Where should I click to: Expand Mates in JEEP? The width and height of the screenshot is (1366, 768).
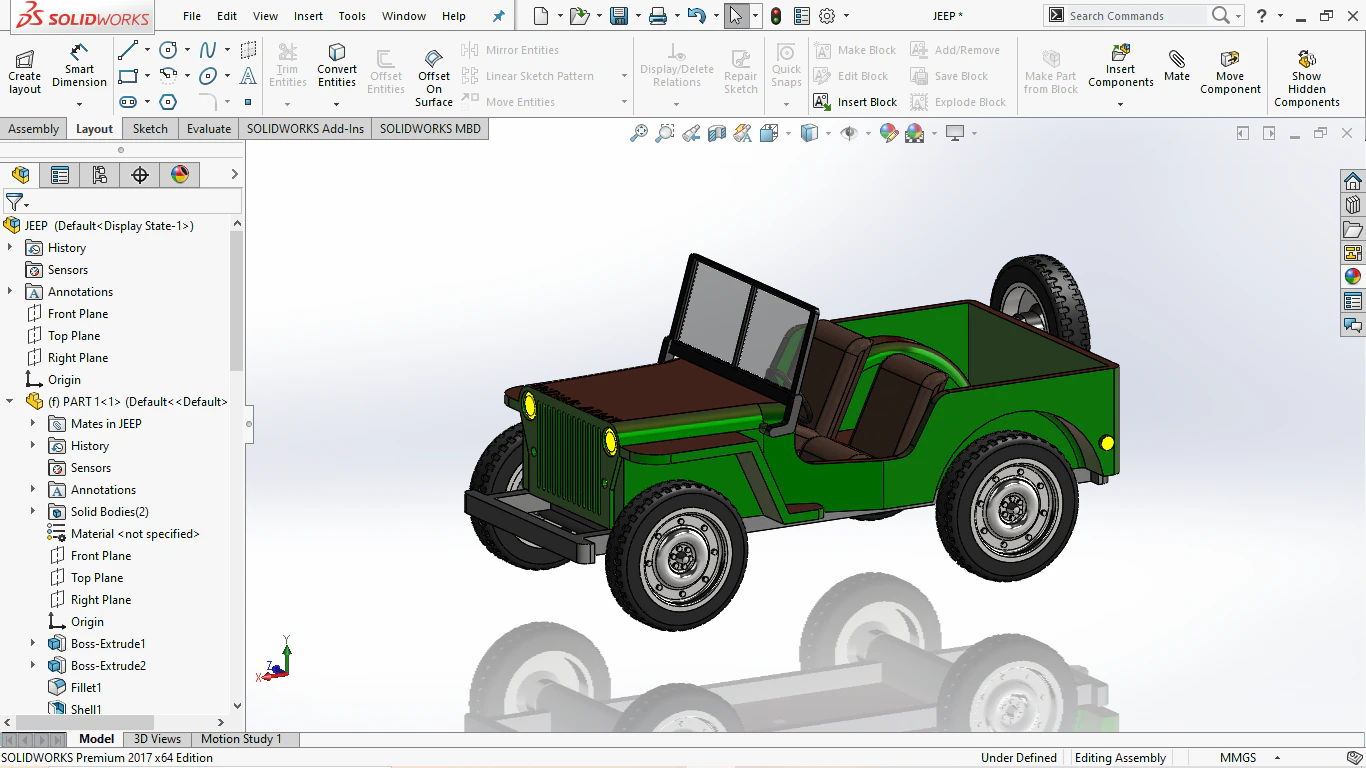point(33,423)
